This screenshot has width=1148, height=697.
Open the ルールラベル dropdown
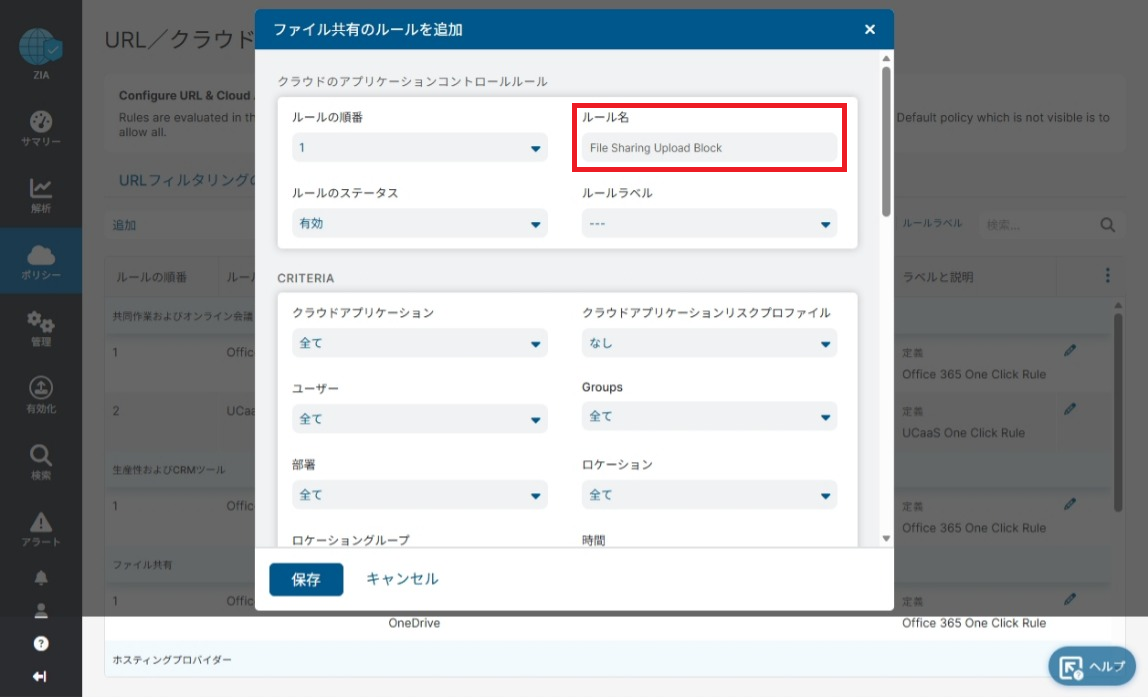tap(709, 224)
